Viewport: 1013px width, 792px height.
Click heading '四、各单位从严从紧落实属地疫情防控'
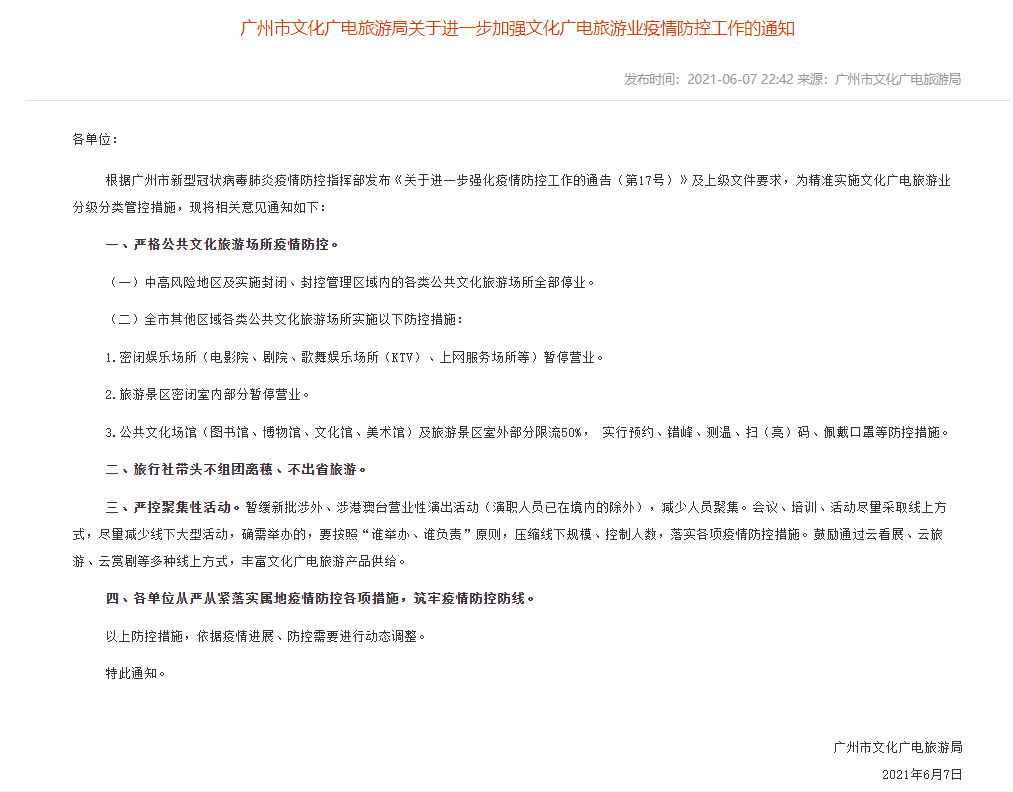pyautogui.click(x=320, y=599)
